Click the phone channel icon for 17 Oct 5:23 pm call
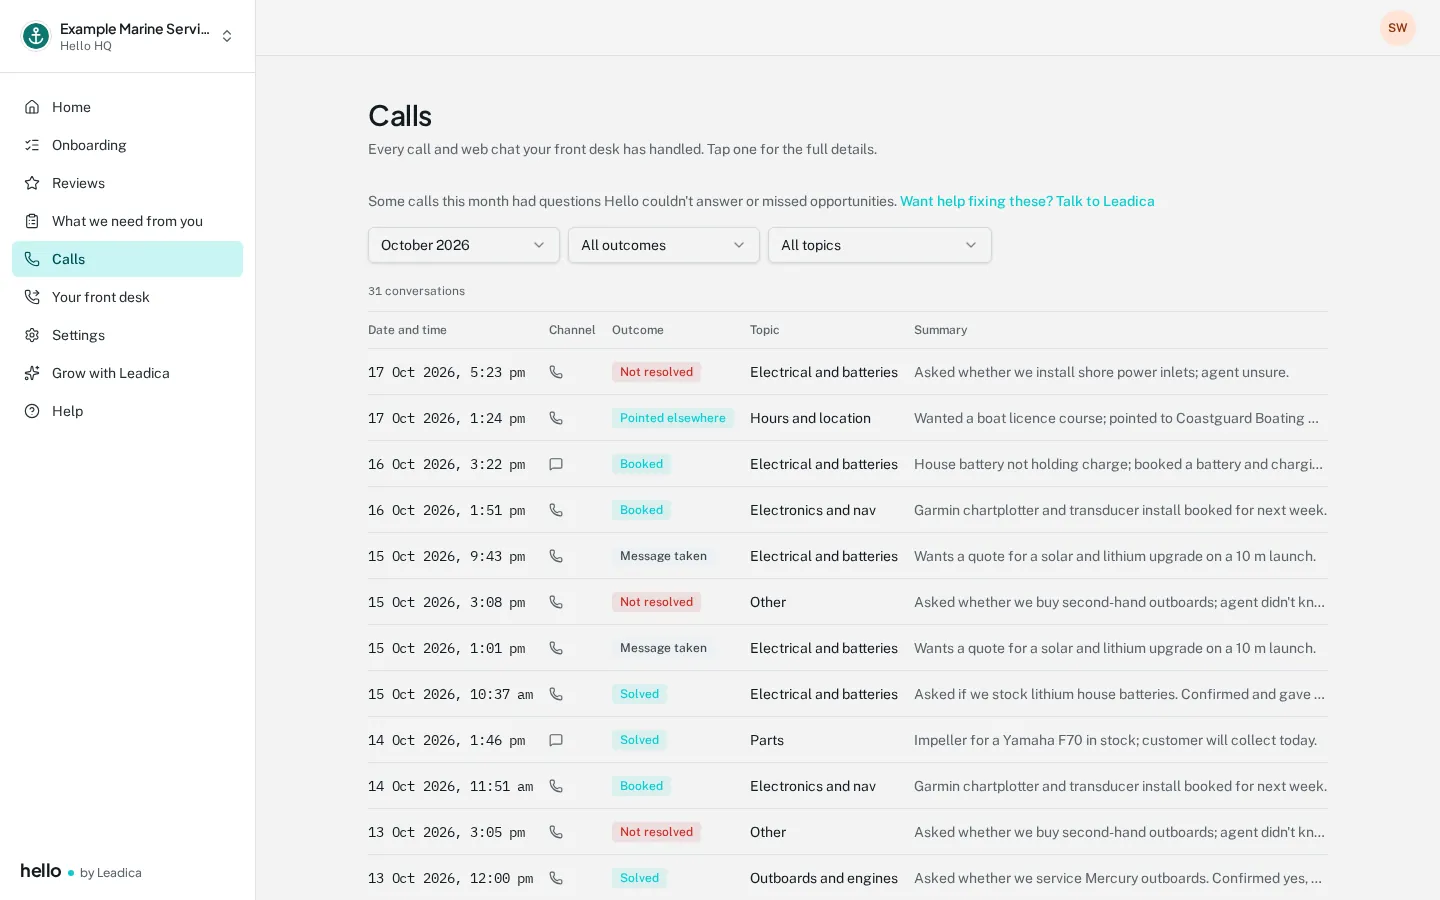Screen dimensions: 1440x900 click(x=556, y=372)
